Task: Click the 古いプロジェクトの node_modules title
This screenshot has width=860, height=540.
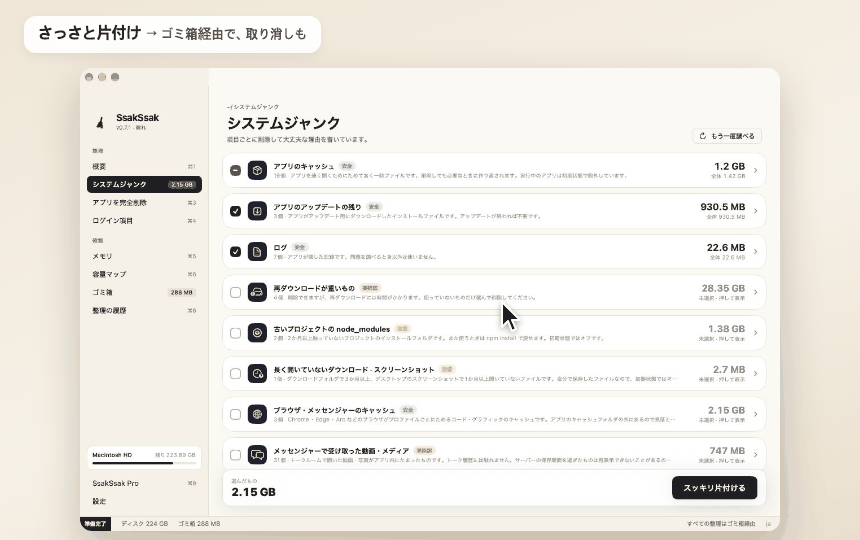Action: pyautogui.click(x=332, y=329)
